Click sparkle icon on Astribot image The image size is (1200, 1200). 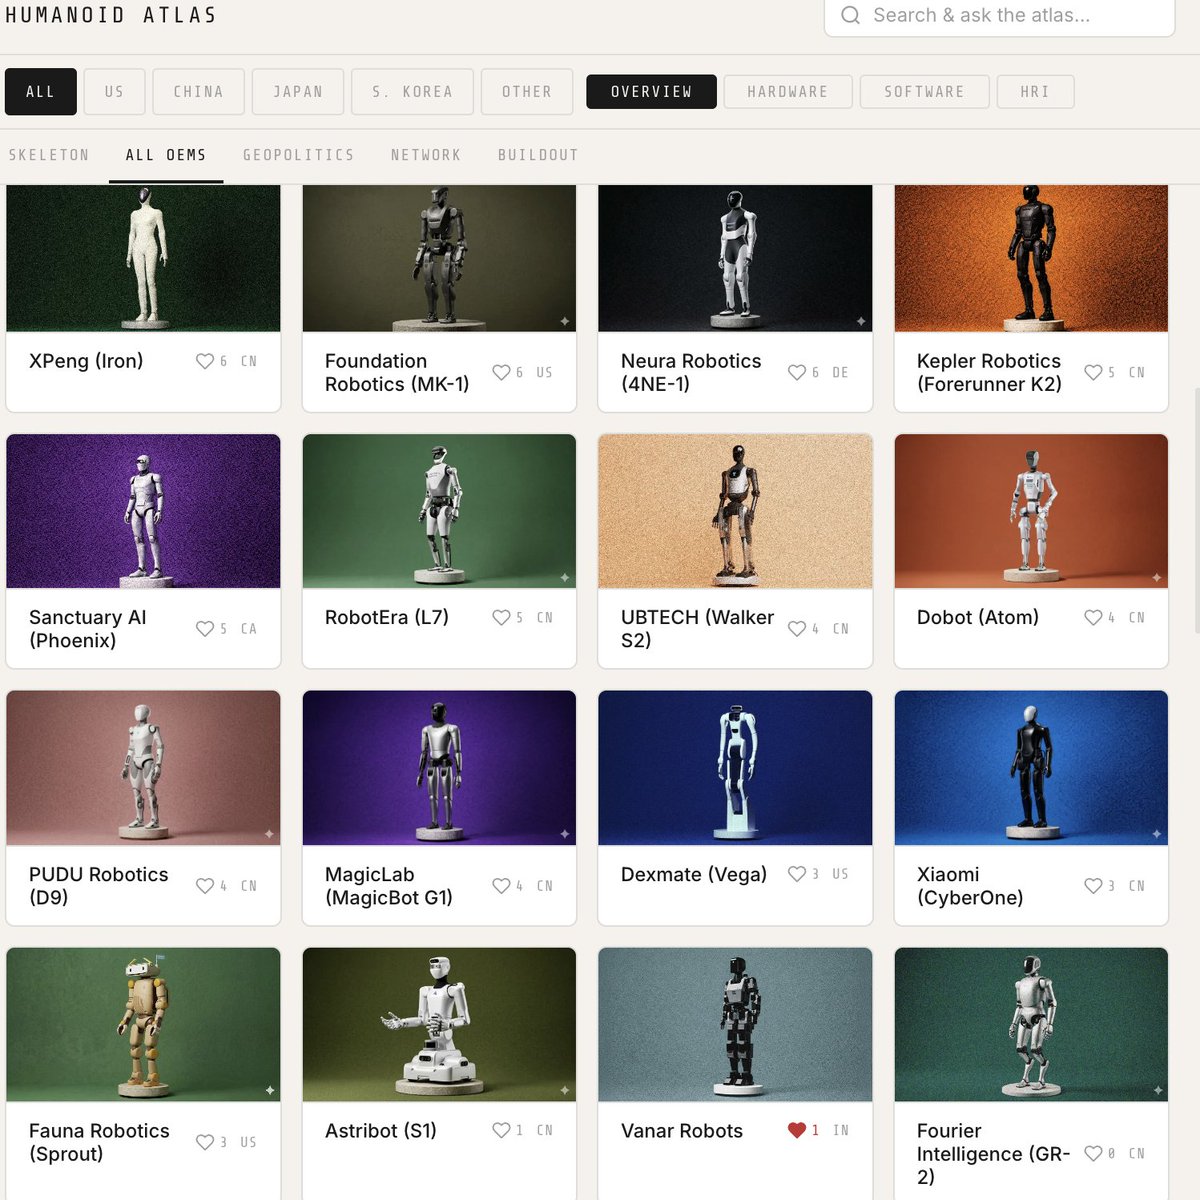(565, 1090)
